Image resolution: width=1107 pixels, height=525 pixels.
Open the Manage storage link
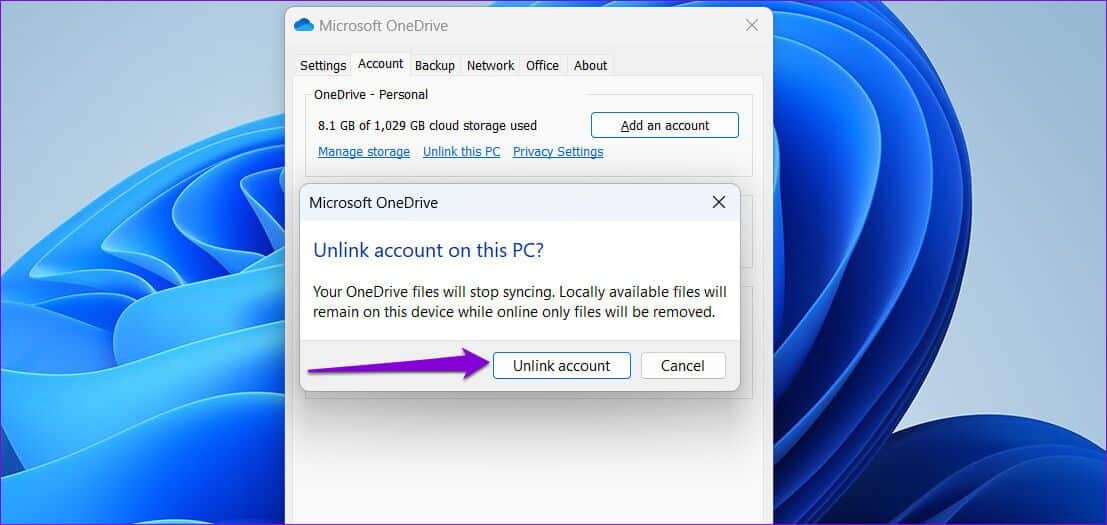pyautogui.click(x=364, y=152)
